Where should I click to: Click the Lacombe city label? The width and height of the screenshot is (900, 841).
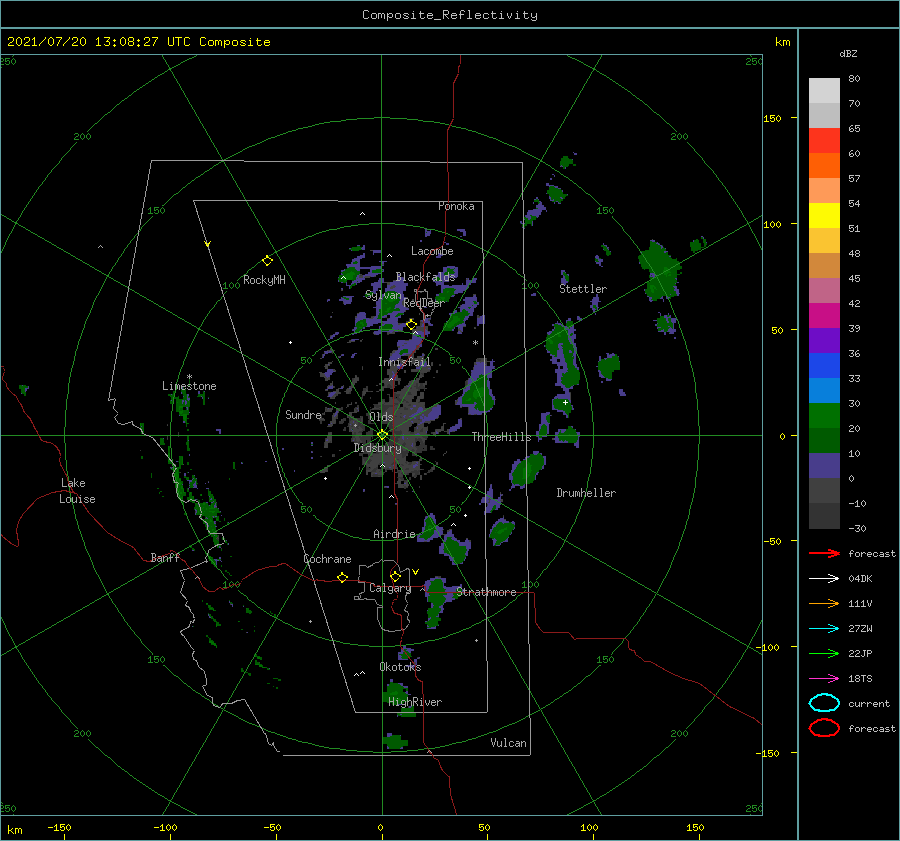tap(432, 251)
